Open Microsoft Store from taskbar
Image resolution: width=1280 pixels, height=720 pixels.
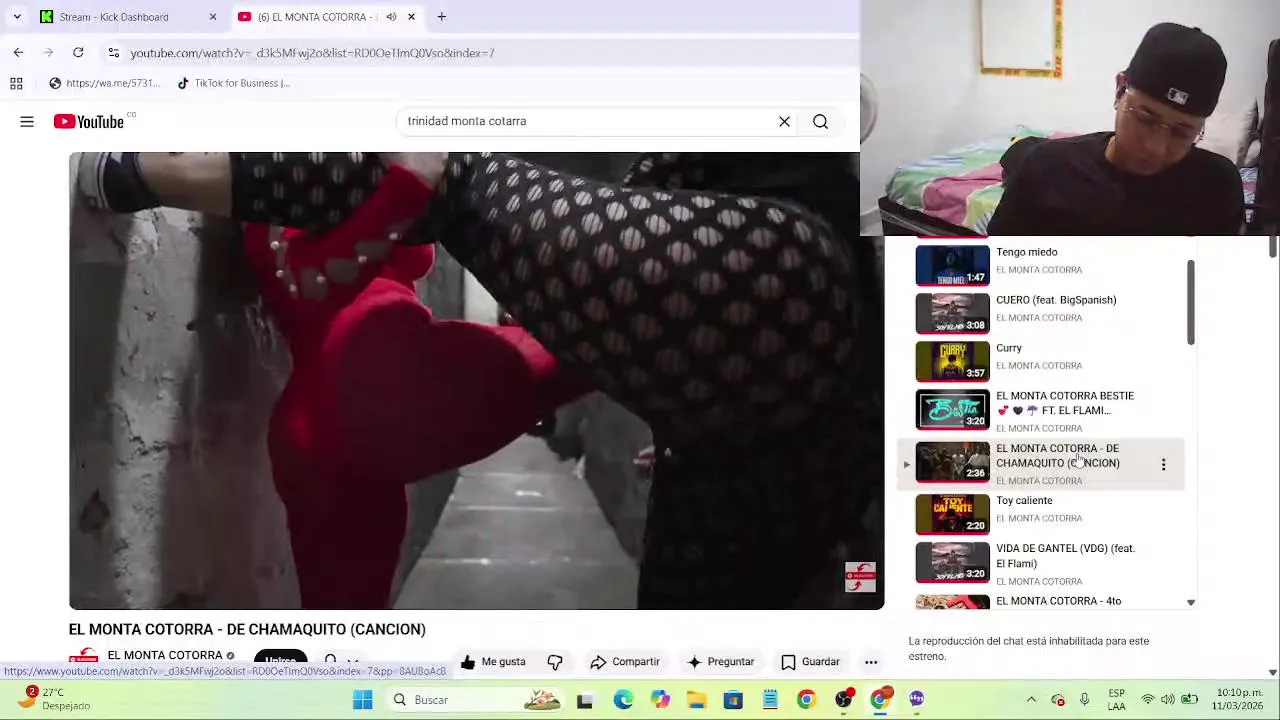click(x=733, y=700)
